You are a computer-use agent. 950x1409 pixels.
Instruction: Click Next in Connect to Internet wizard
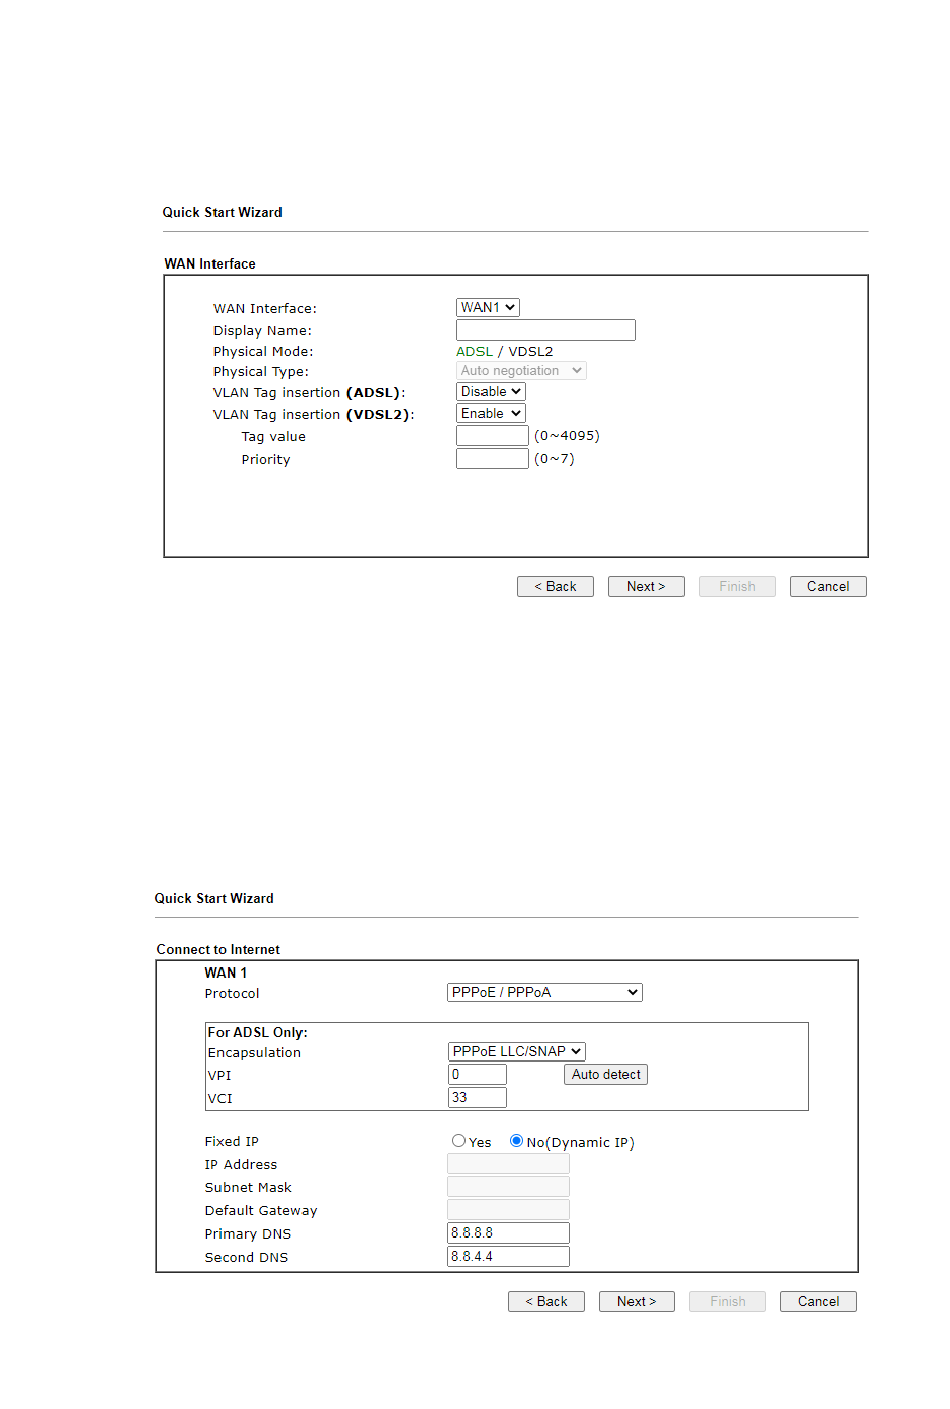point(637,1301)
